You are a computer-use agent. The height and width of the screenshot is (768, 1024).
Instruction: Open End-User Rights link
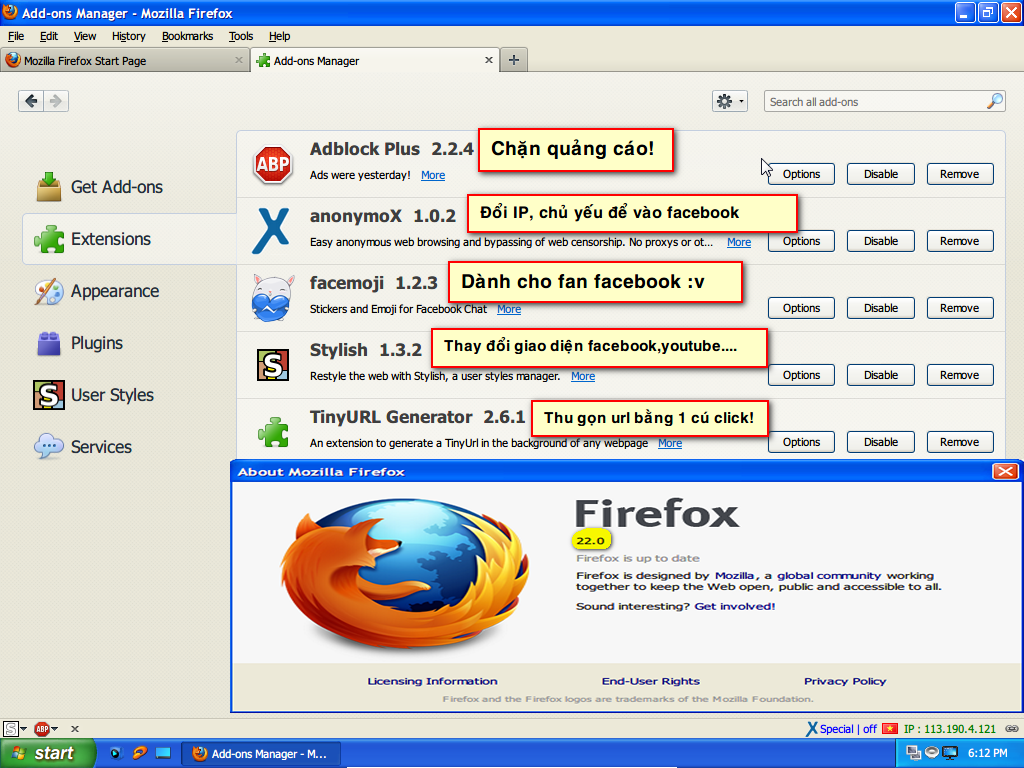[650, 681]
